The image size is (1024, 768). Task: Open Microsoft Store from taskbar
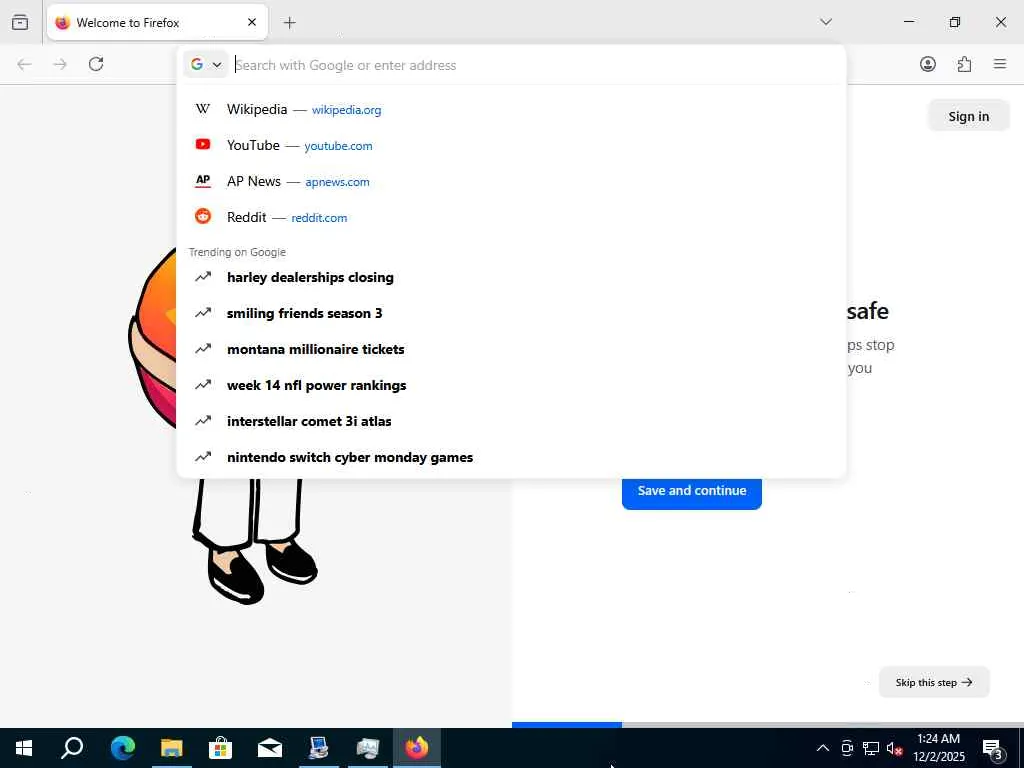click(x=221, y=748)
